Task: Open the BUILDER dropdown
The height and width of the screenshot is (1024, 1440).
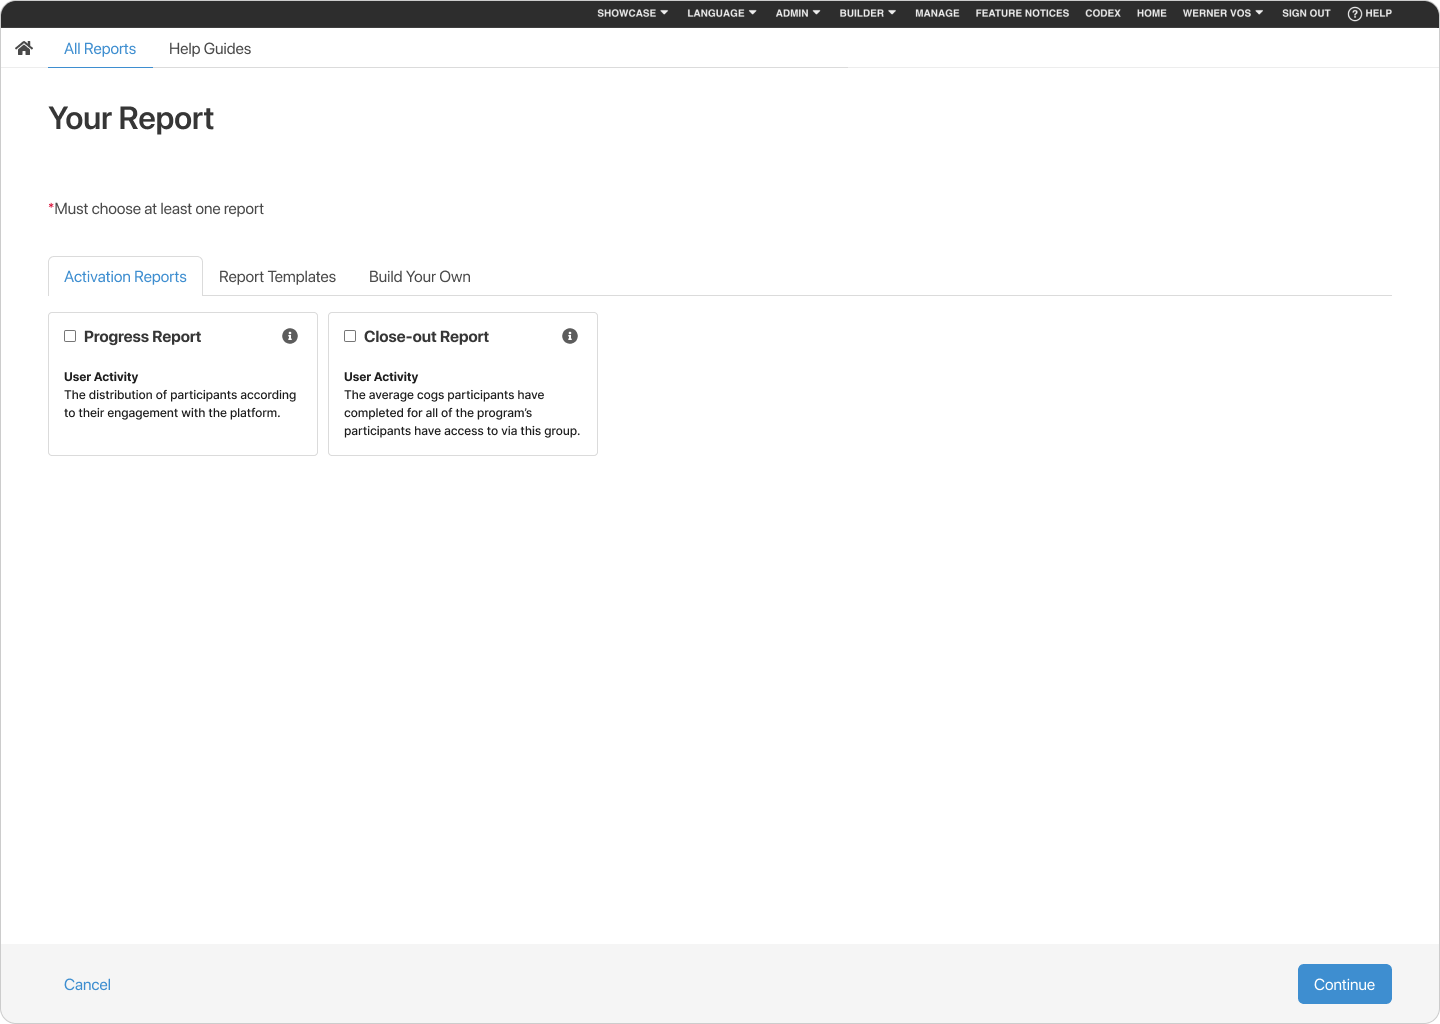Action: [866, 13]
